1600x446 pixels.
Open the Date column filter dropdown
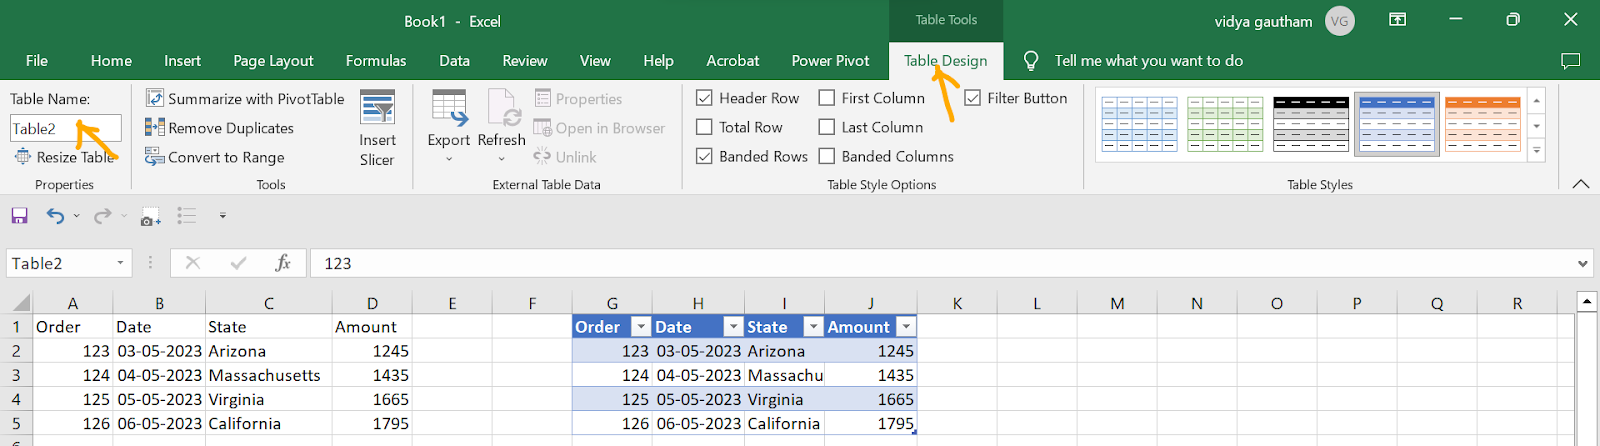tap(733, 327)
